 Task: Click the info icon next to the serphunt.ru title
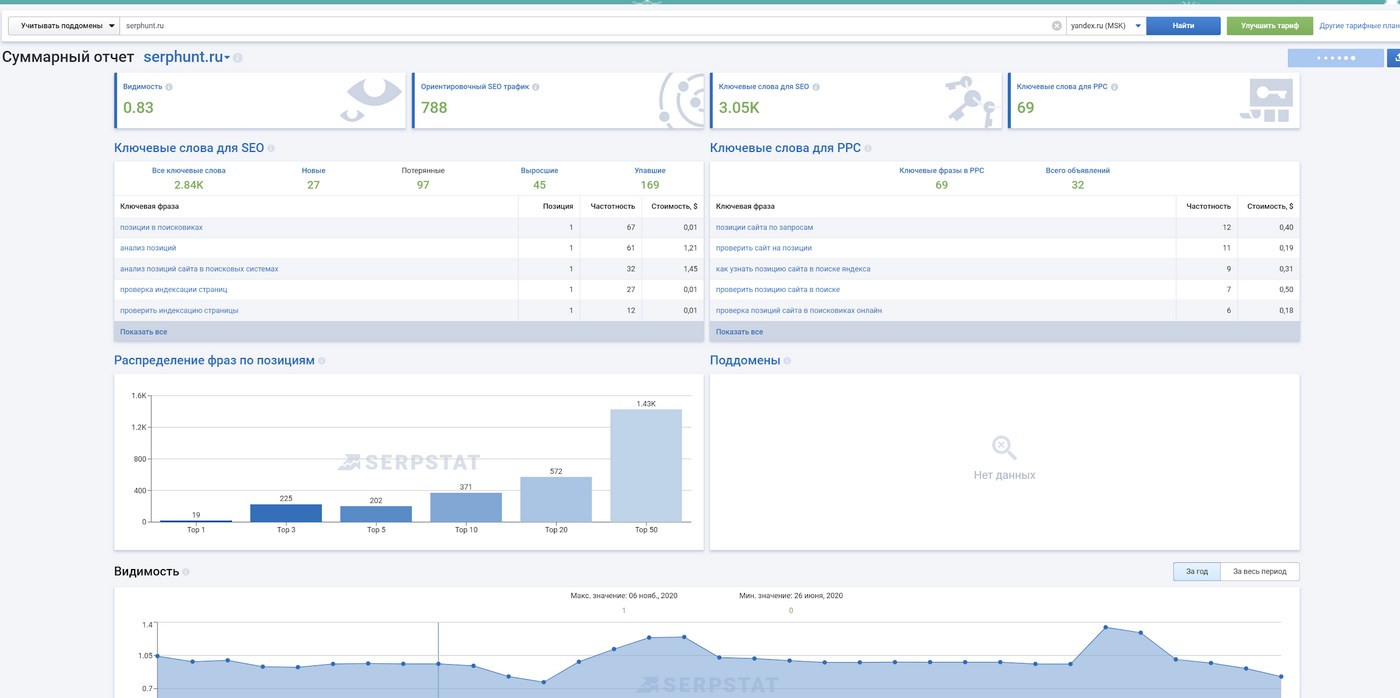click(238, 58)
